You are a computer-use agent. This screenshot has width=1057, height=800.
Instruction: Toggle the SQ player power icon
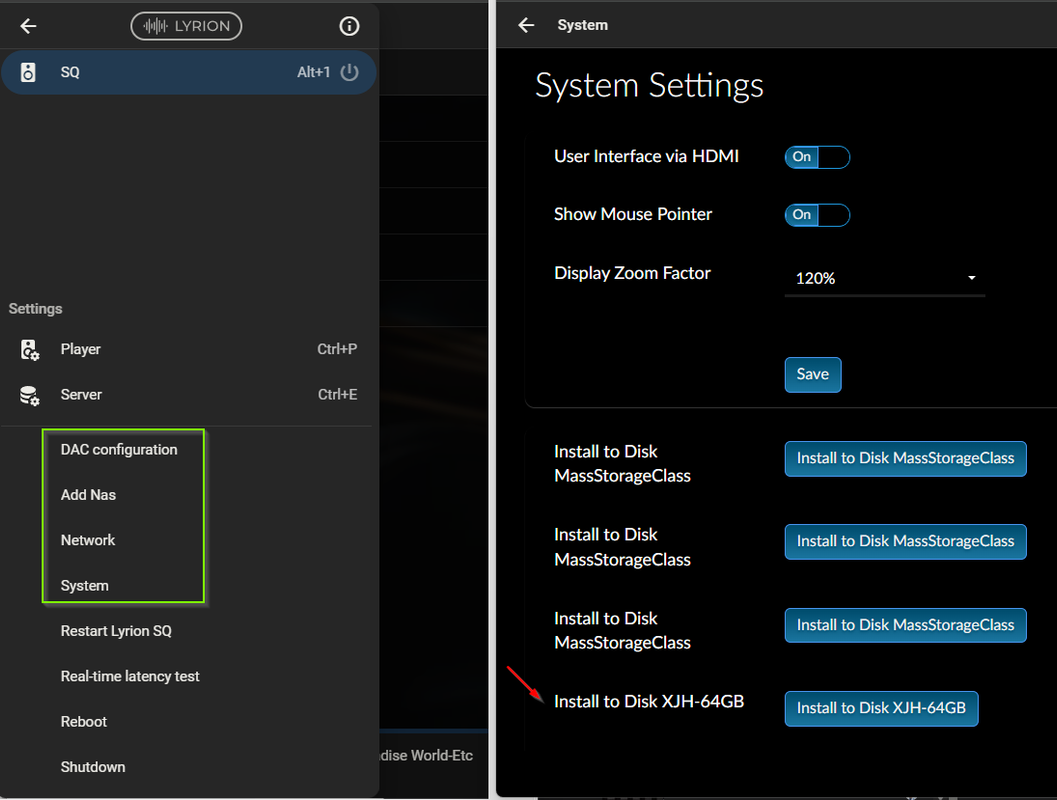pos(349,72)
